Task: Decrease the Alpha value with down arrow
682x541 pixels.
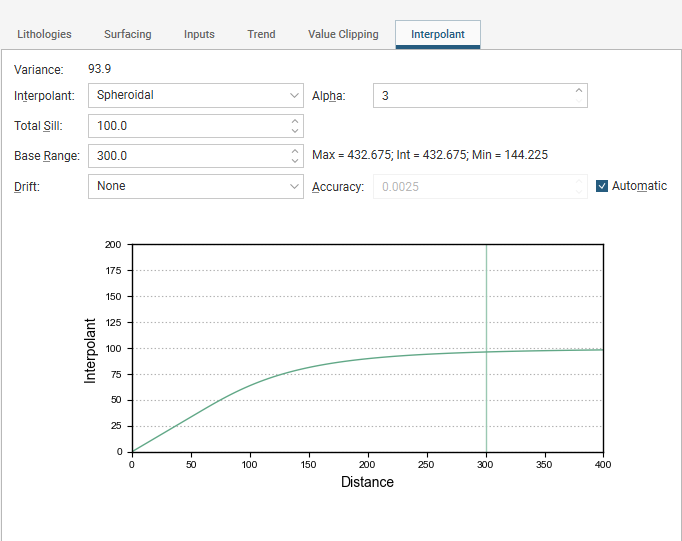Action: coord(578,100)
